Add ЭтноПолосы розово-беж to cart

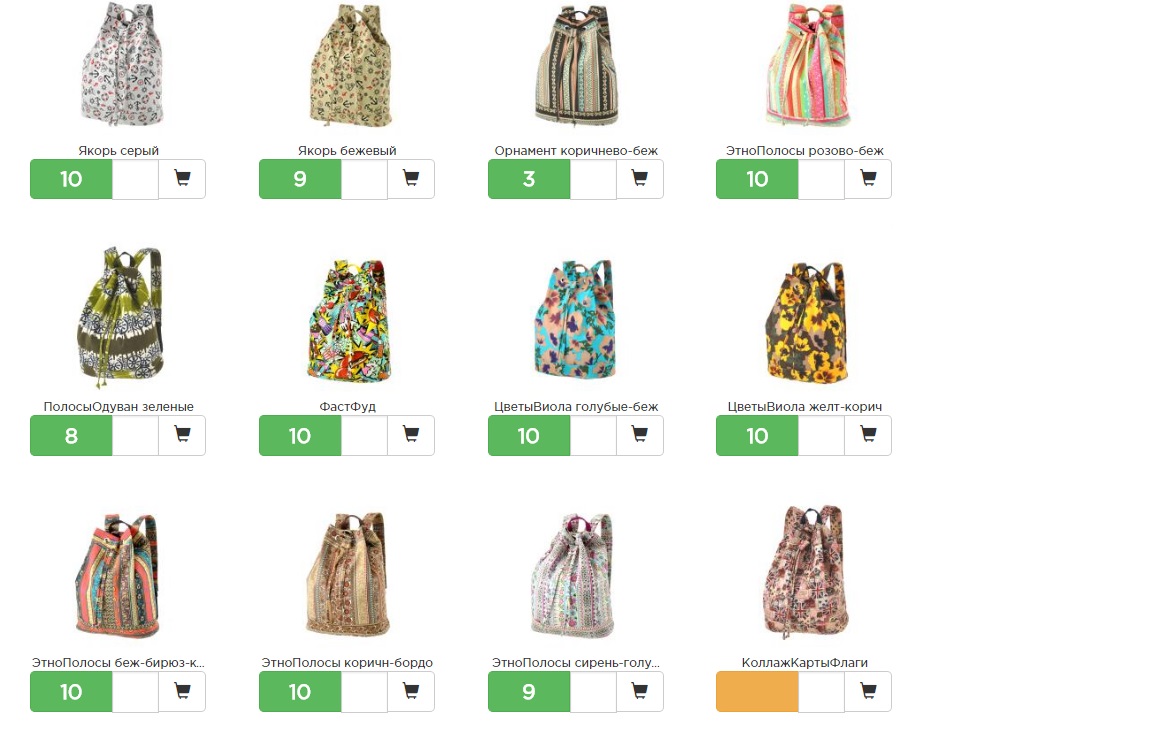868,179
